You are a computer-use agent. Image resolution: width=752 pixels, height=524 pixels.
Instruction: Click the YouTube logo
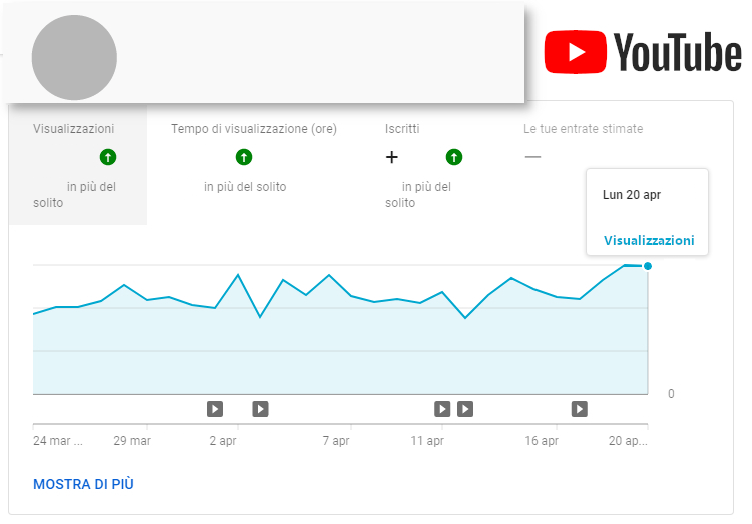click(643, 52)
